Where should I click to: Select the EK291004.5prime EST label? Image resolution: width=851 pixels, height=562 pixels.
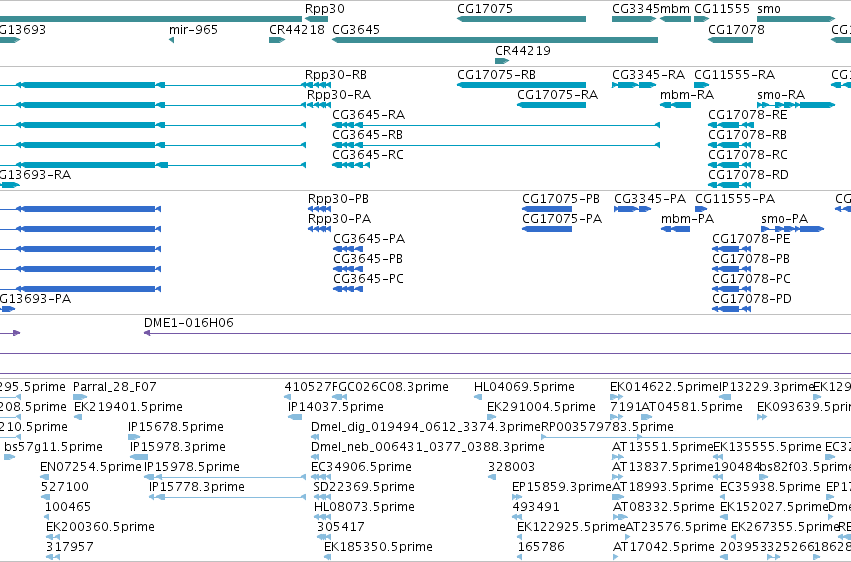pyautogui.click(x=541, y=407)
